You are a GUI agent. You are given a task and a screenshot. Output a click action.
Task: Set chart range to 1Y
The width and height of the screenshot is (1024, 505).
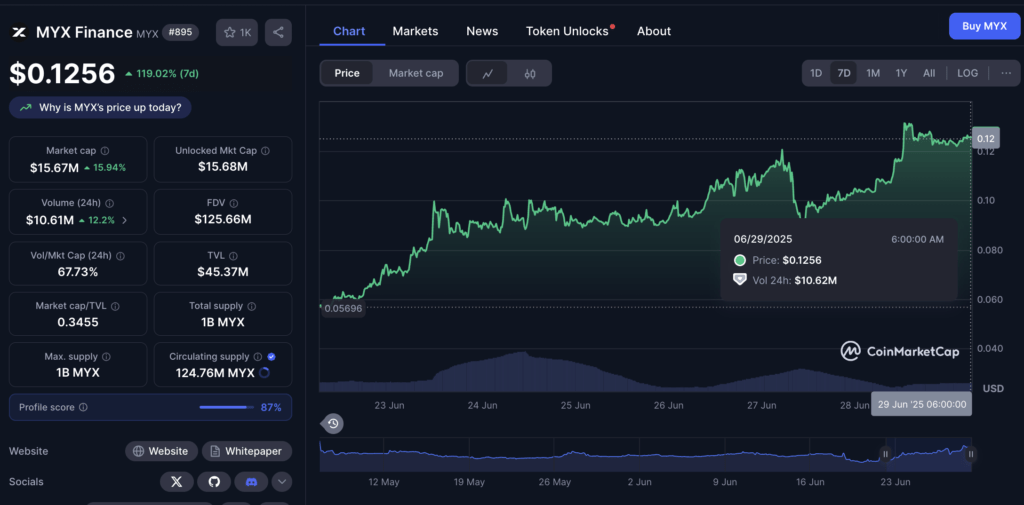(x=901, y=73)
